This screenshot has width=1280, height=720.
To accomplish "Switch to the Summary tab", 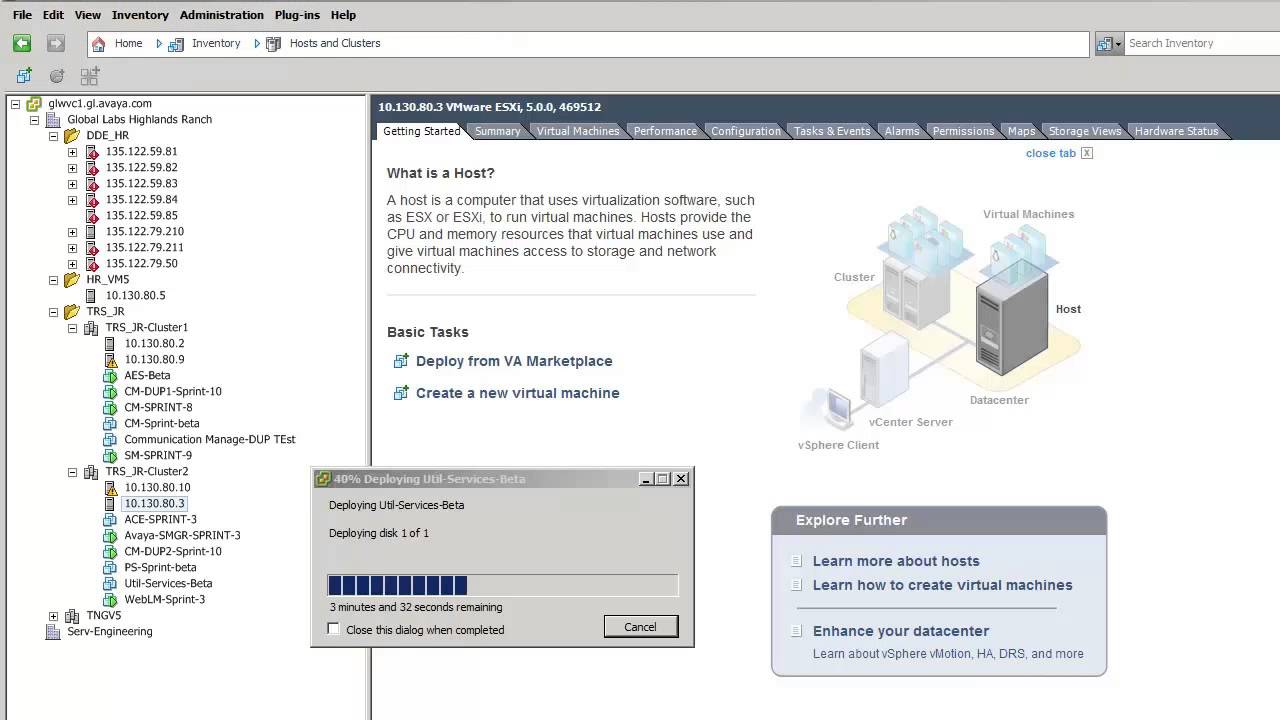I will point(497,131).
